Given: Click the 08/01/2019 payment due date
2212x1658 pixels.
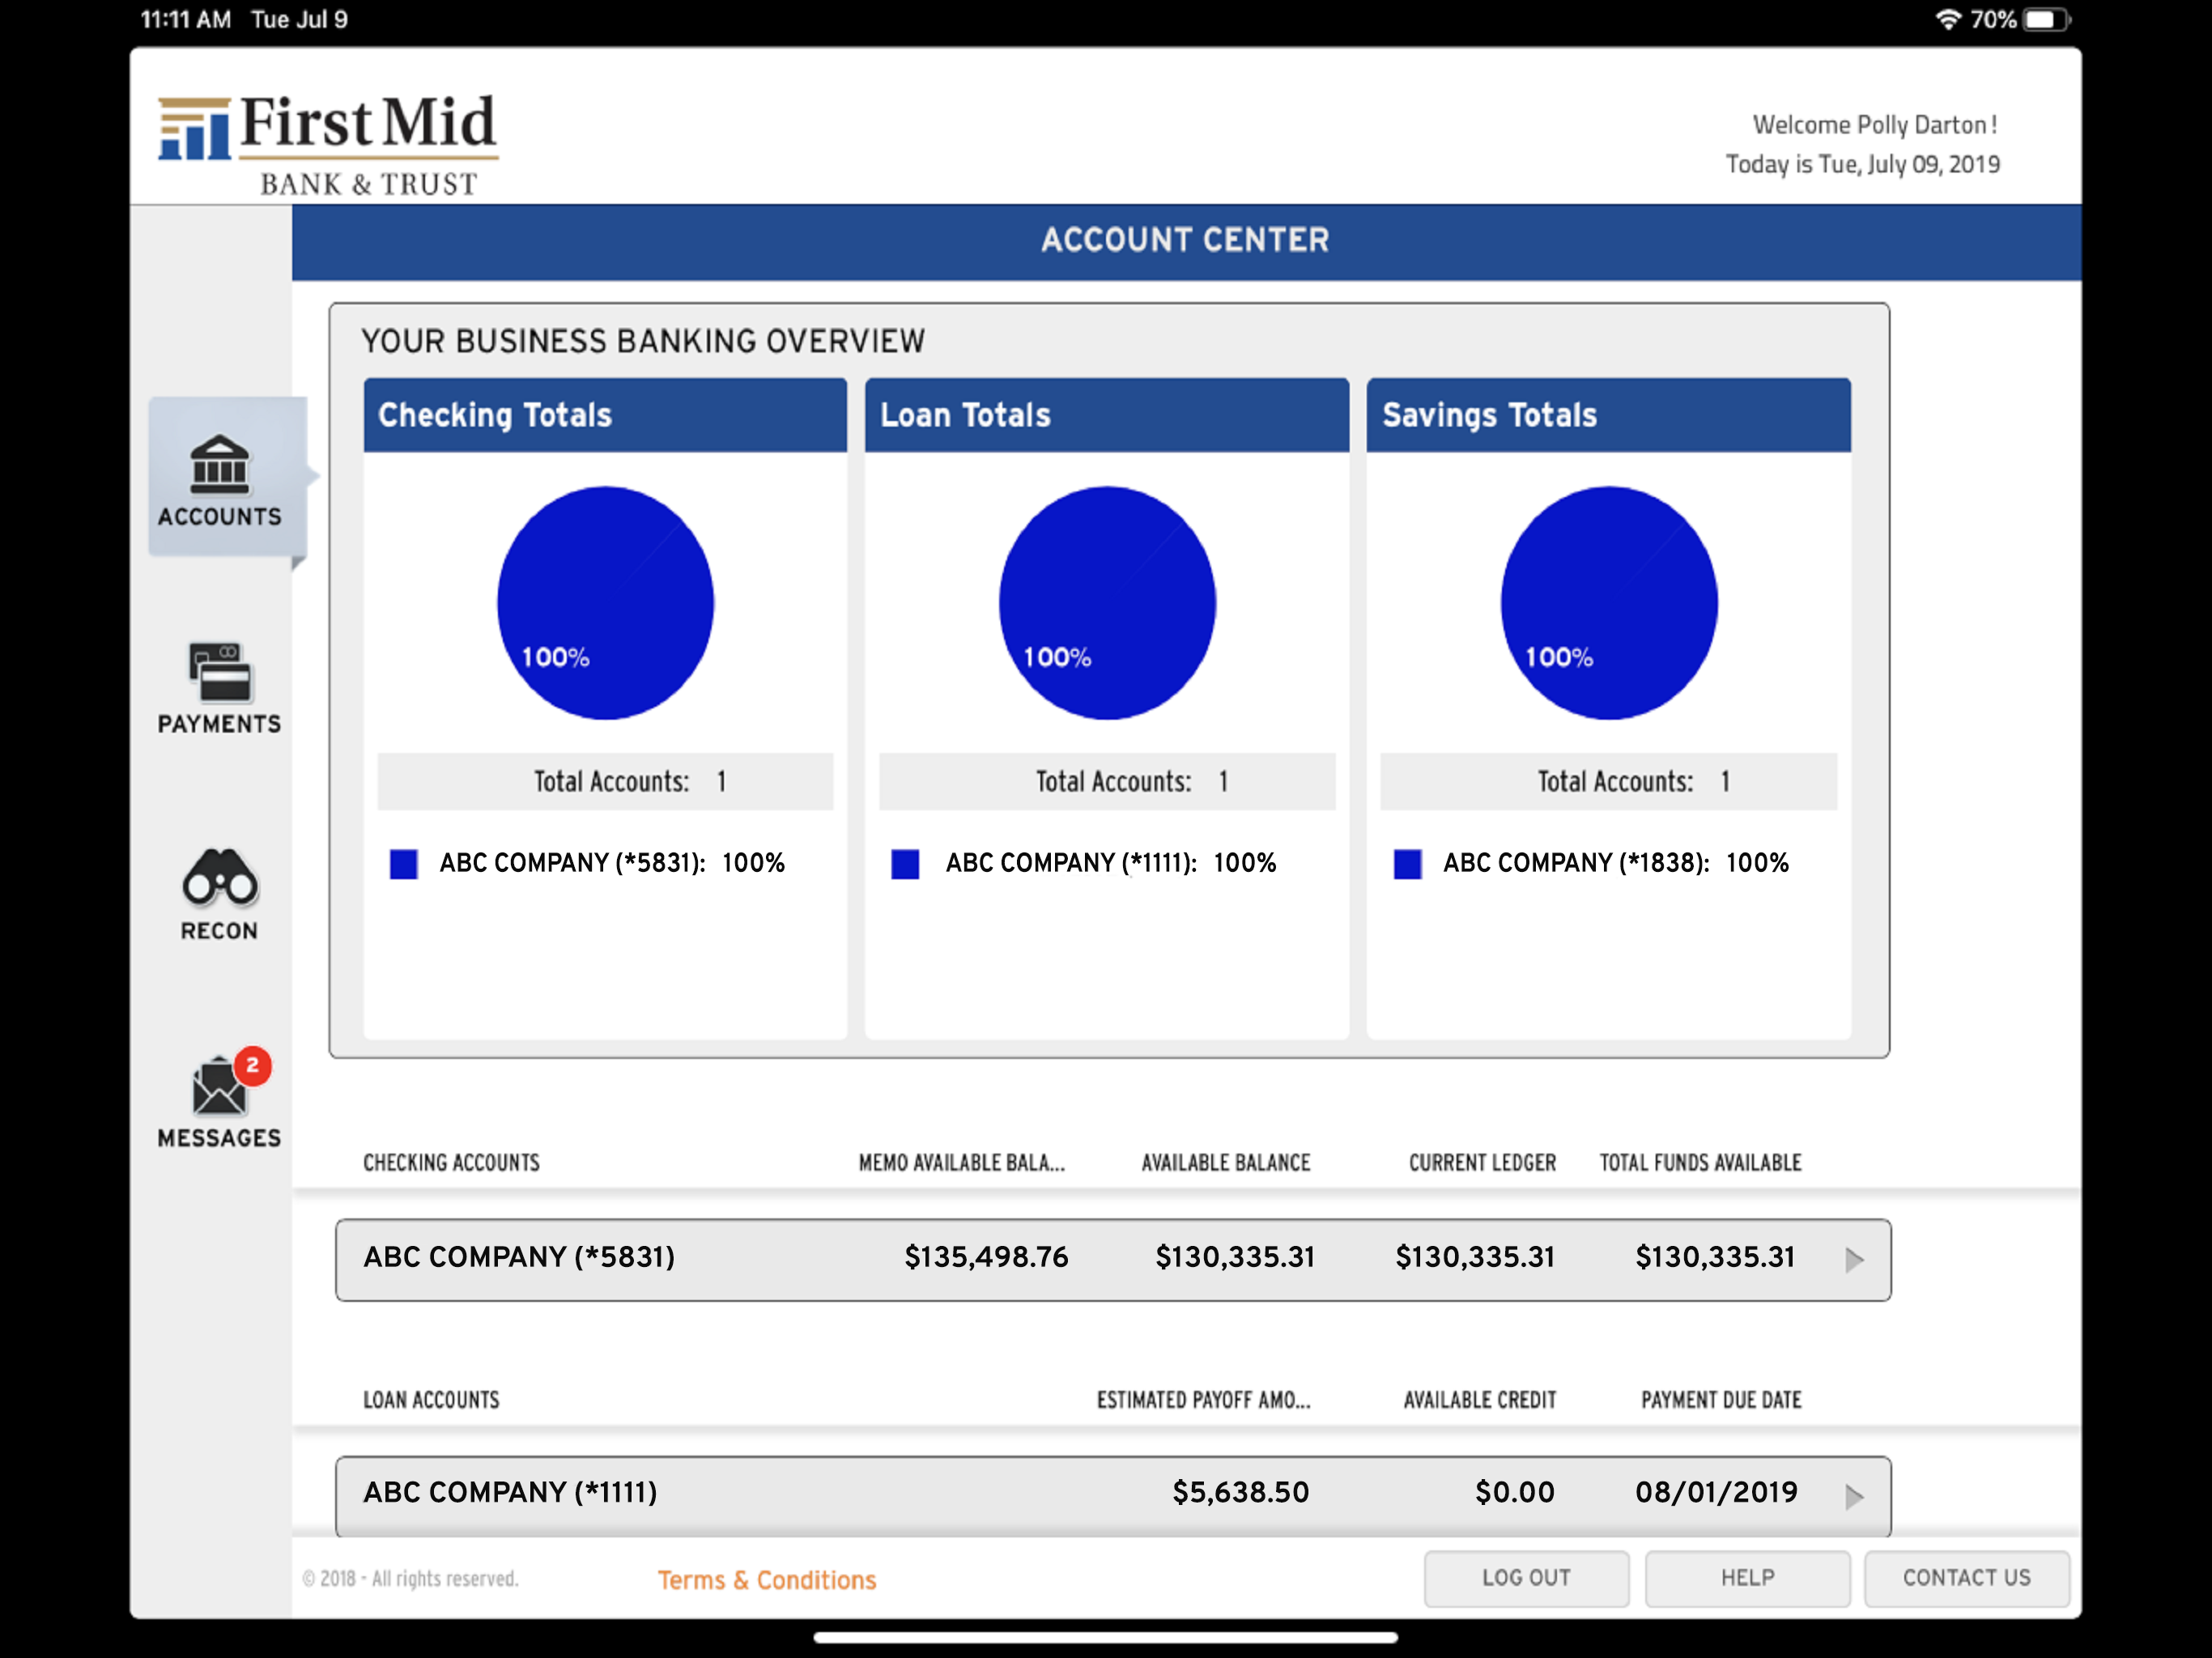Looking at the screenshot, I should [x=1716, y=1493].
